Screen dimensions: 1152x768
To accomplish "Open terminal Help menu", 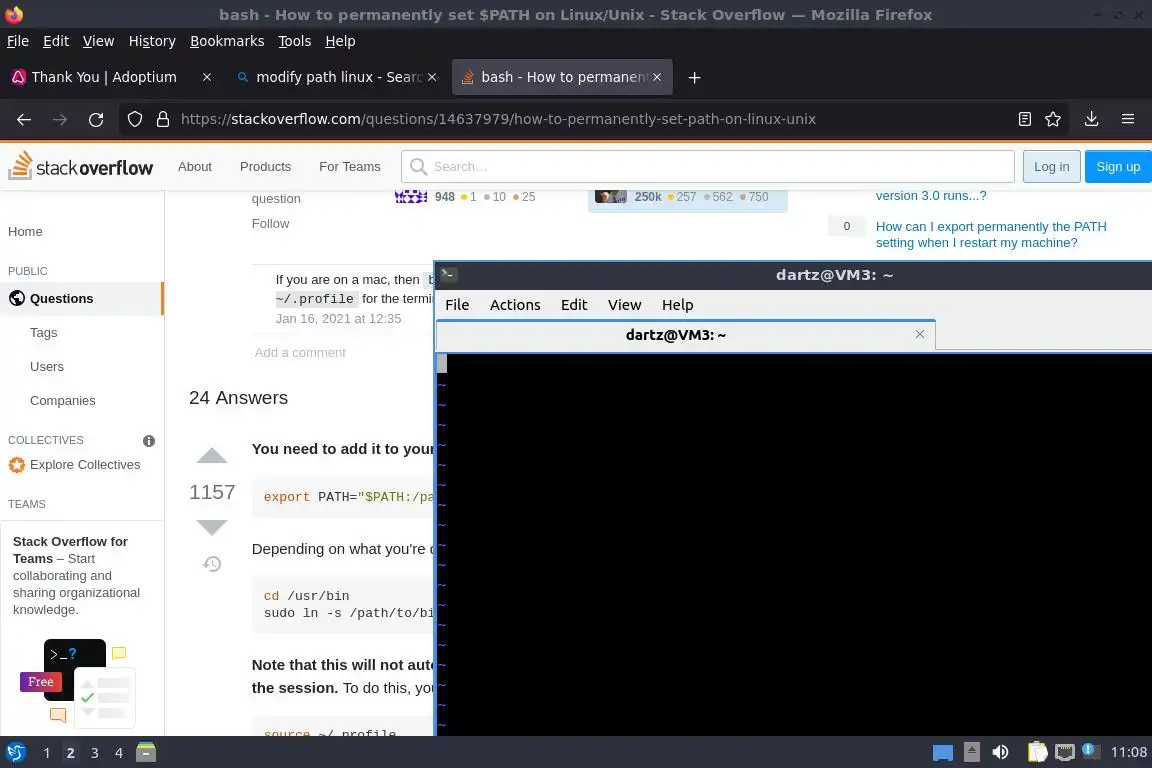I will click(x=677, y=304).
